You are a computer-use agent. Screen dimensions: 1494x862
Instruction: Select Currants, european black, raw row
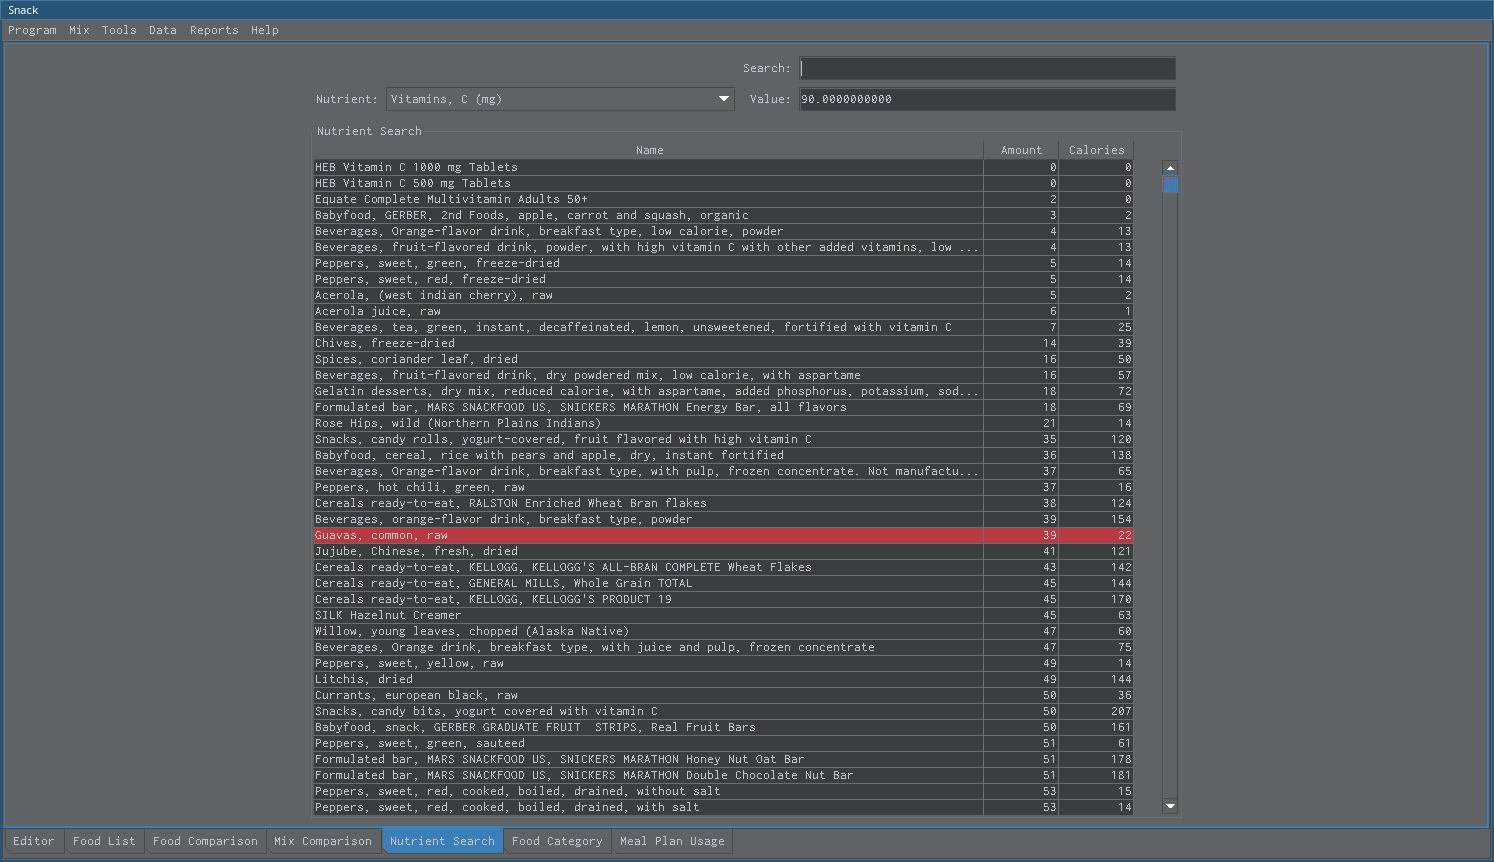point(723,695)
